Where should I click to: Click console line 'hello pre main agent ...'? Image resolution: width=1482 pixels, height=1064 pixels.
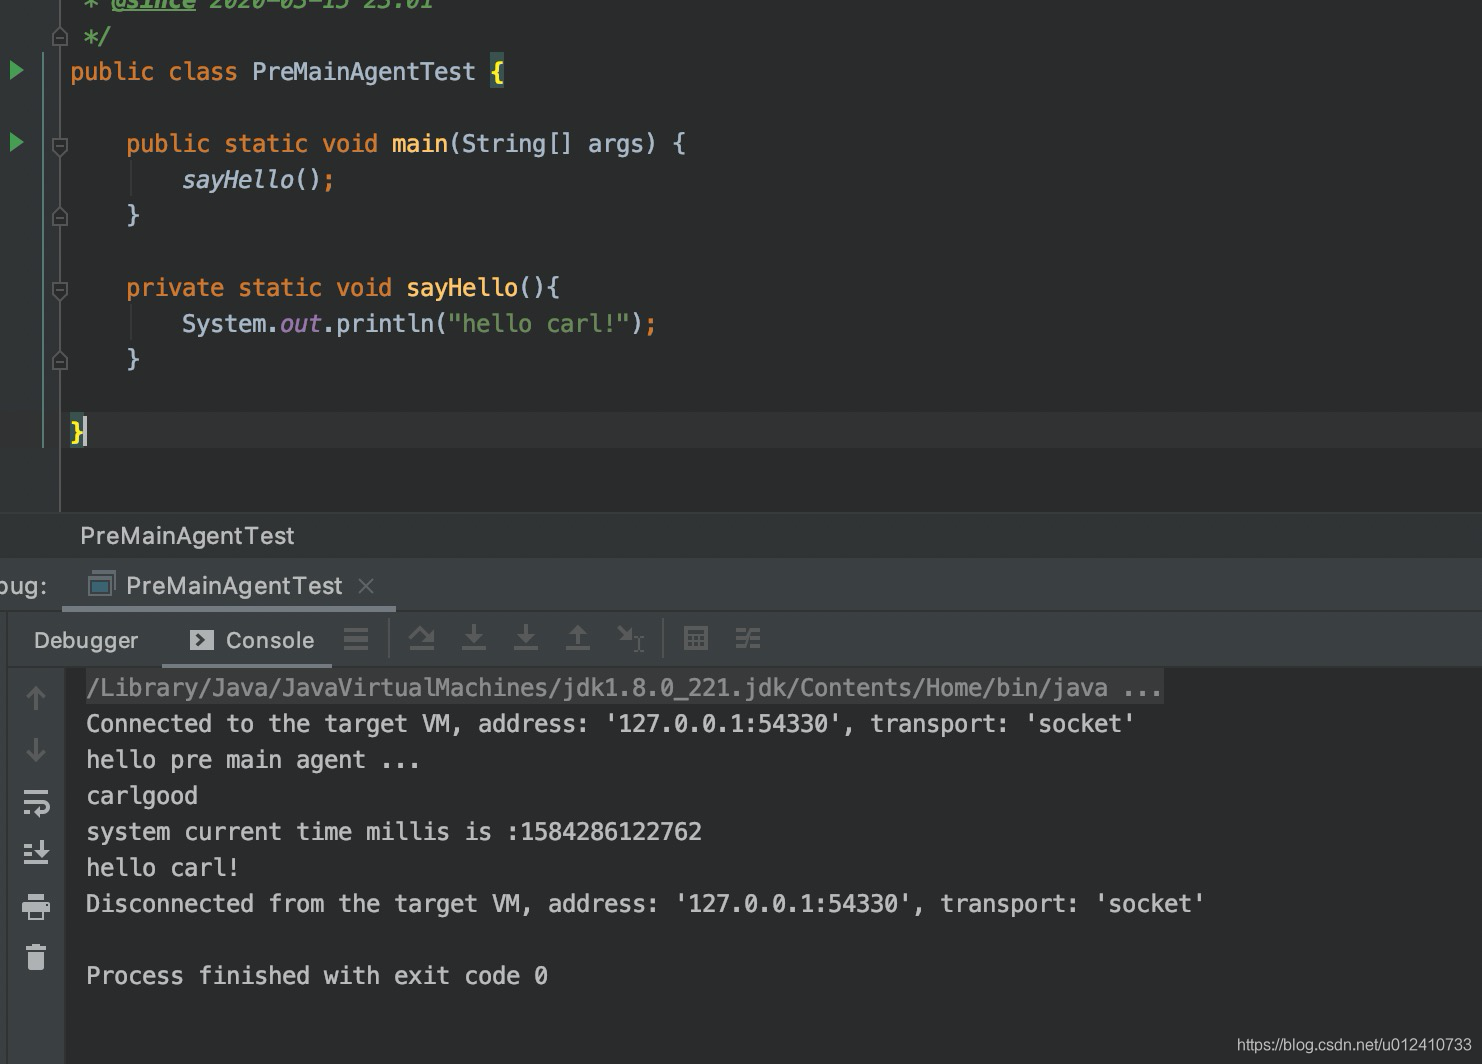pos(252,760)
